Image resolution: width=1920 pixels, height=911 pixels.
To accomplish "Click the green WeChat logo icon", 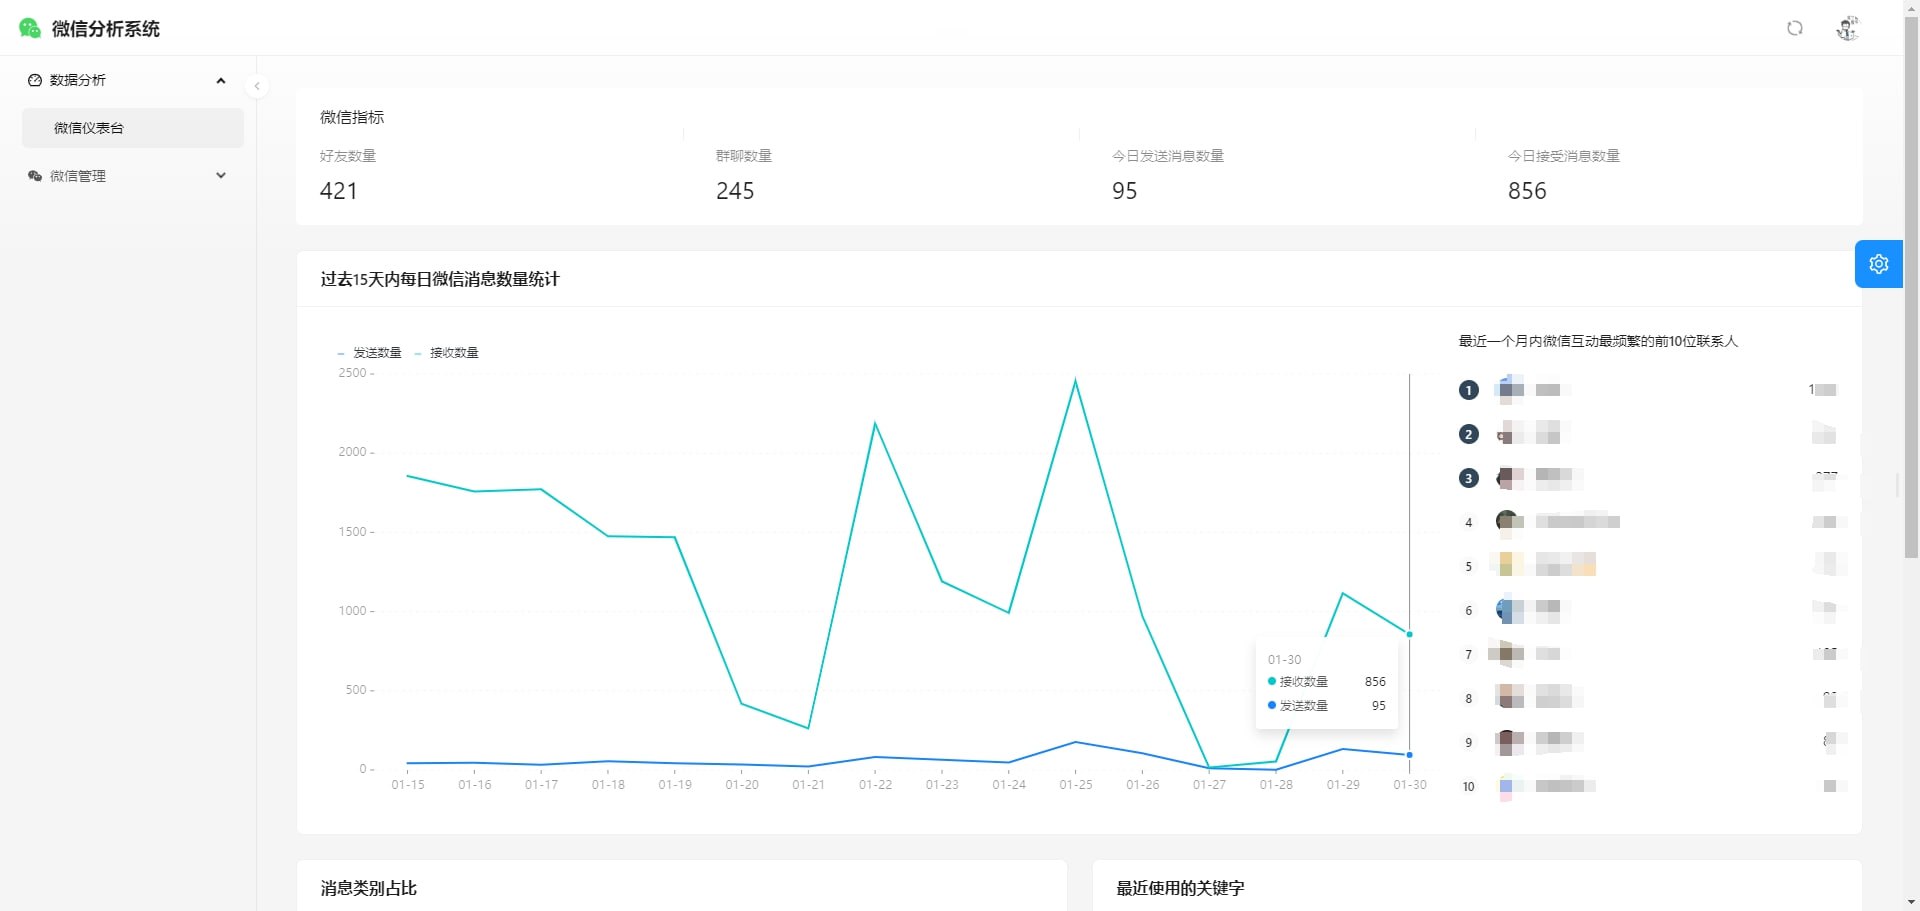I will [30, 28].
